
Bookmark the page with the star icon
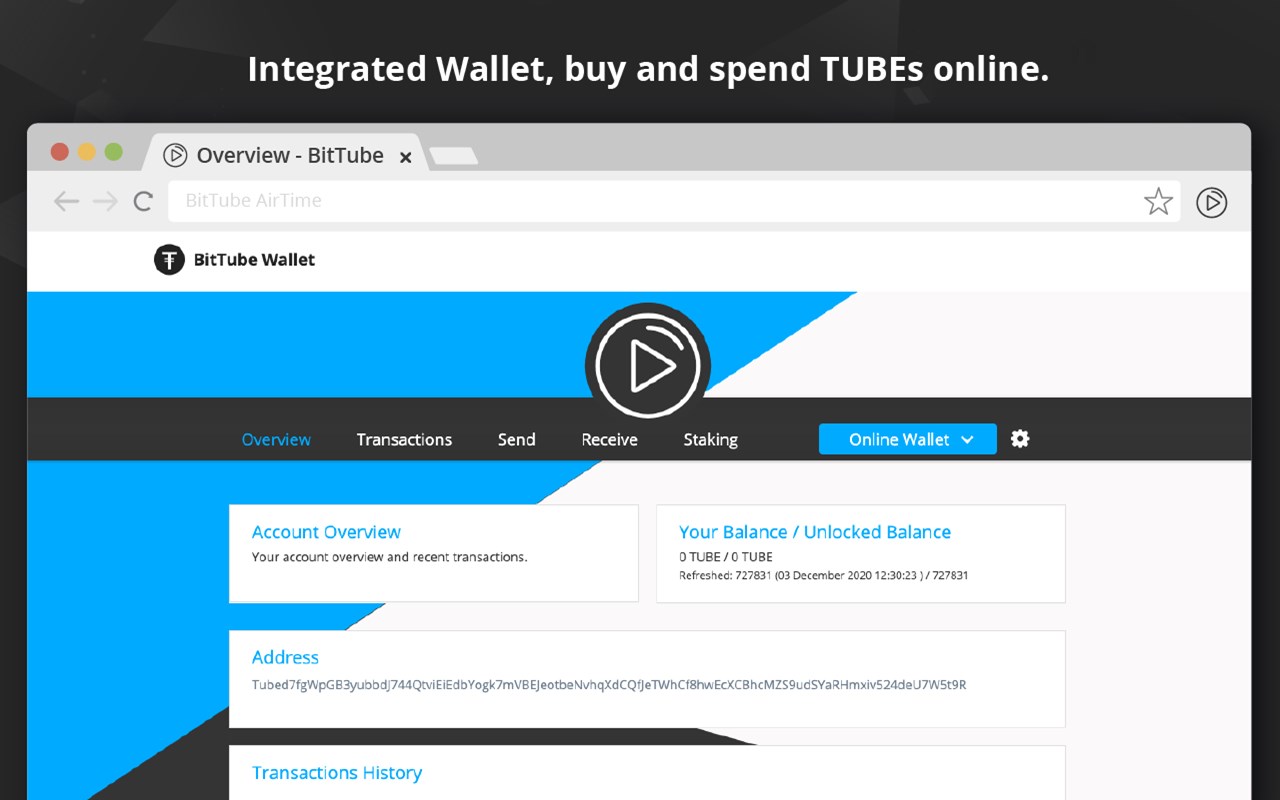1158,202
